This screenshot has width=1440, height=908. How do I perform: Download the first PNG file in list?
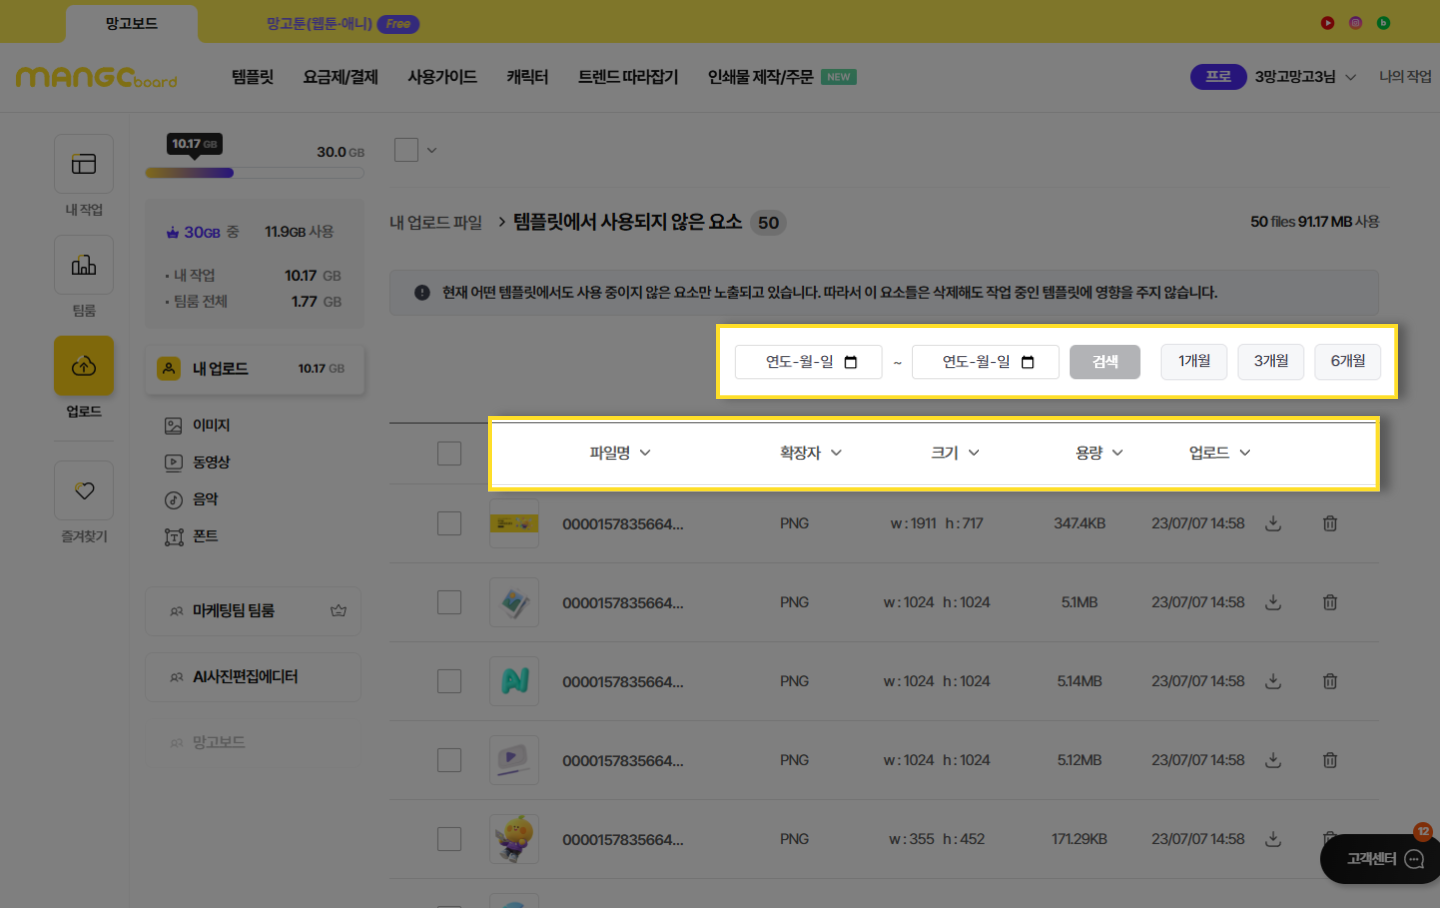[x=1273, y=523]
